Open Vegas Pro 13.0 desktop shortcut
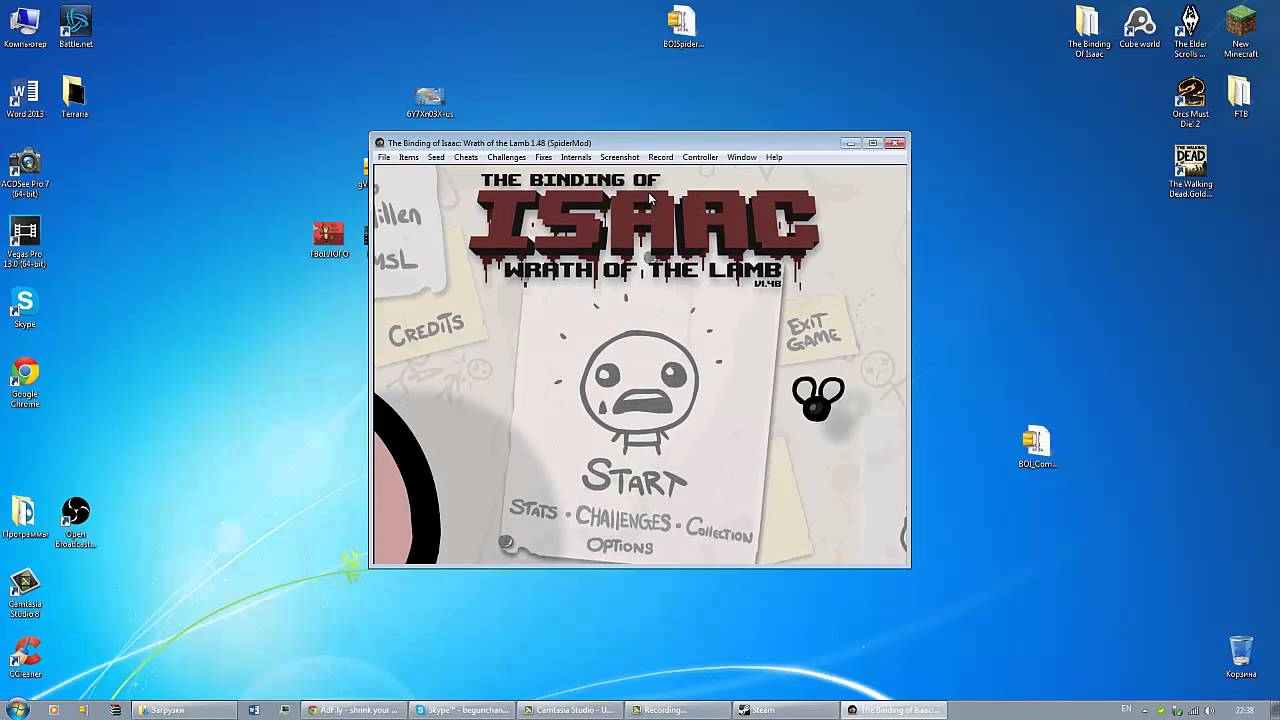 25,242
